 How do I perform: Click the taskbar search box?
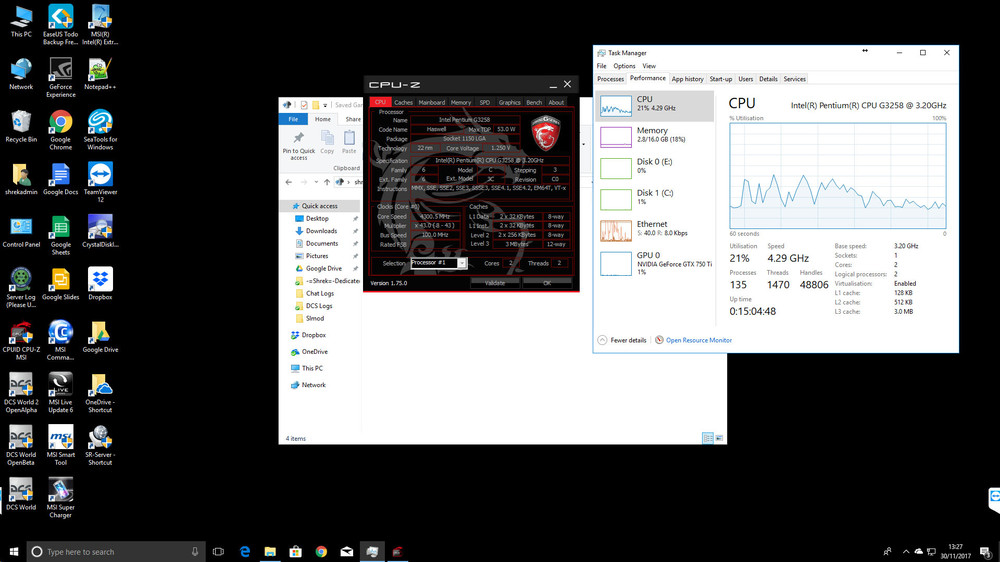click(x=116, y=552)
